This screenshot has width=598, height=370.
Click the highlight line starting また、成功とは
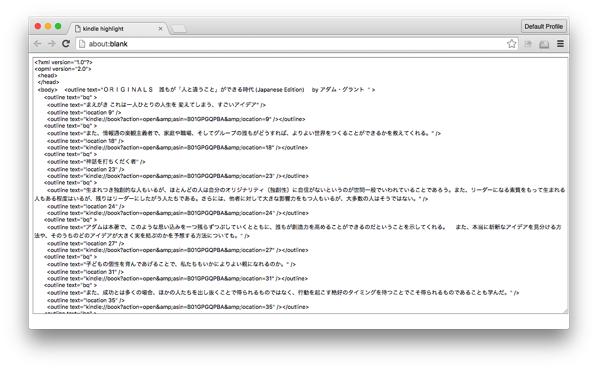coord(283,293)
